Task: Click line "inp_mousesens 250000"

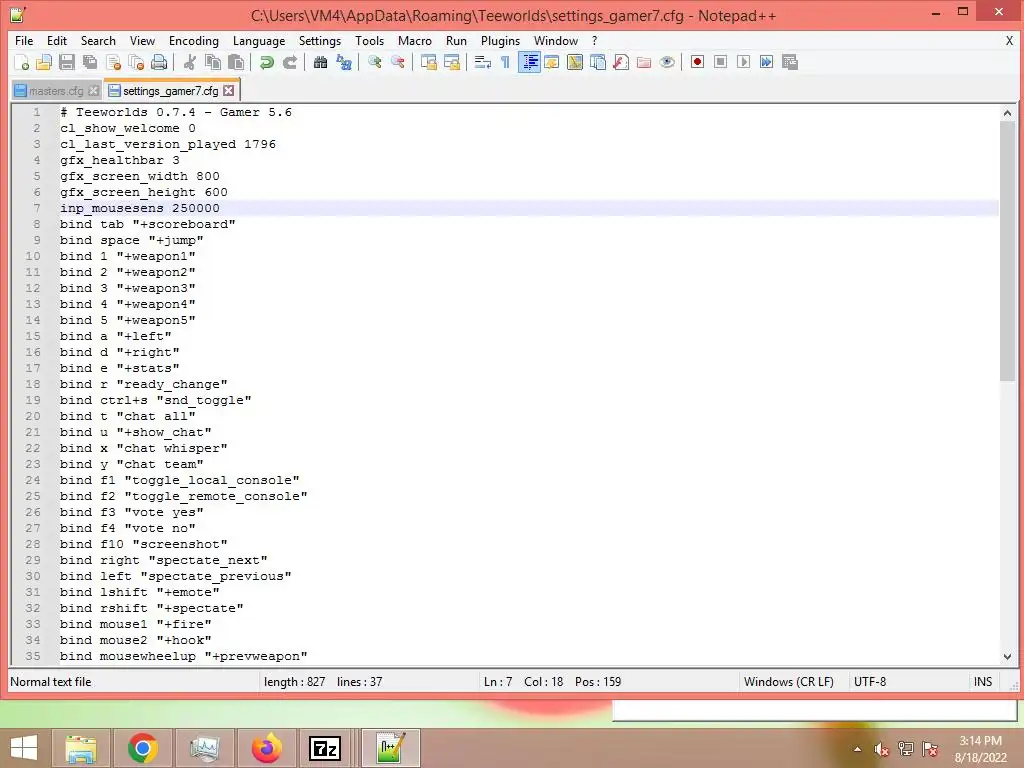Action: (x=140, y=208)
